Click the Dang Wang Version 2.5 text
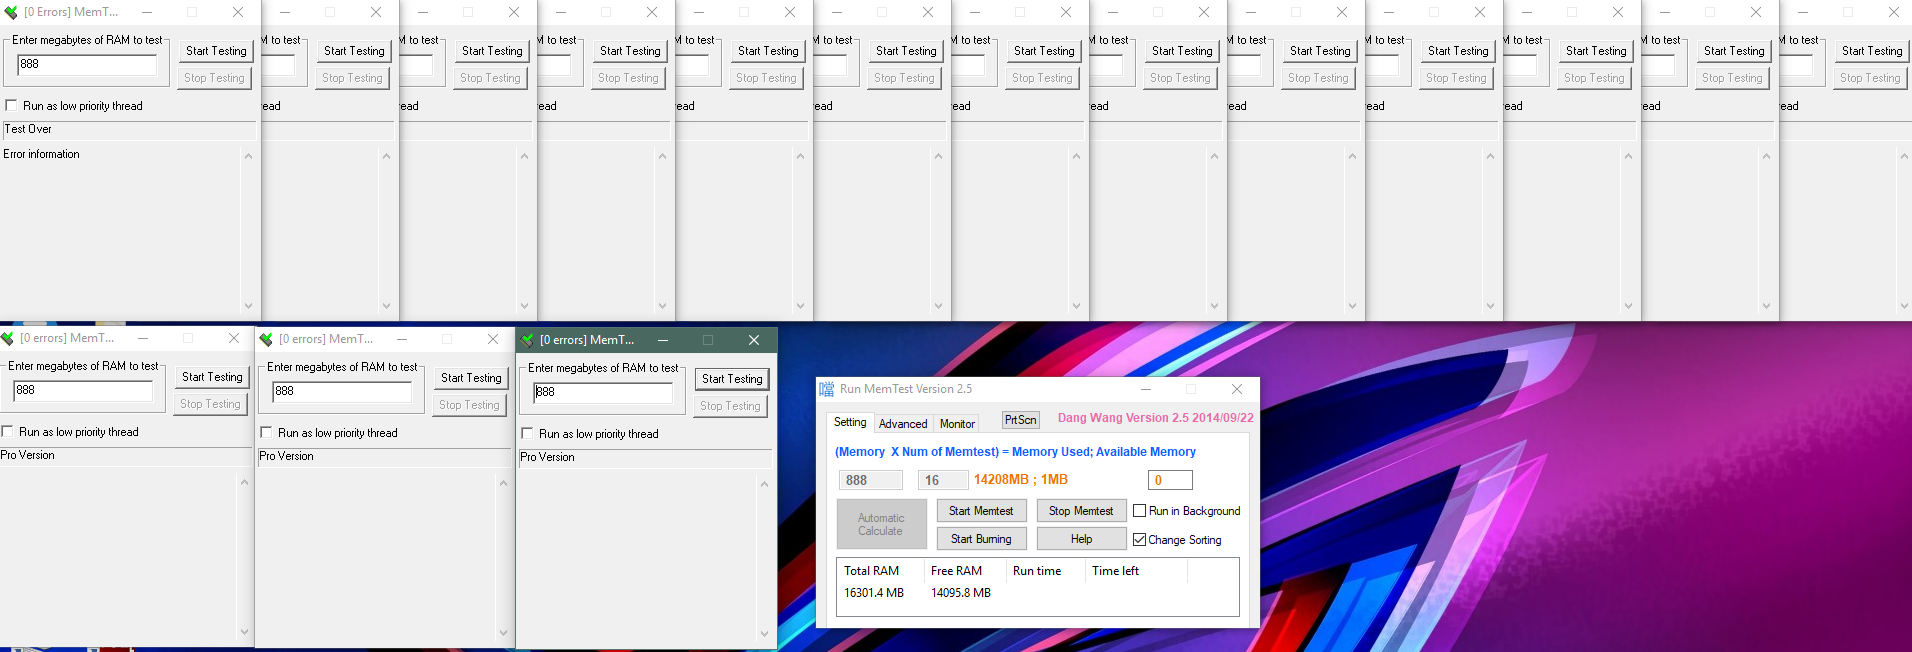This screenshot has width=1912, height=652. click(1156, 418)
